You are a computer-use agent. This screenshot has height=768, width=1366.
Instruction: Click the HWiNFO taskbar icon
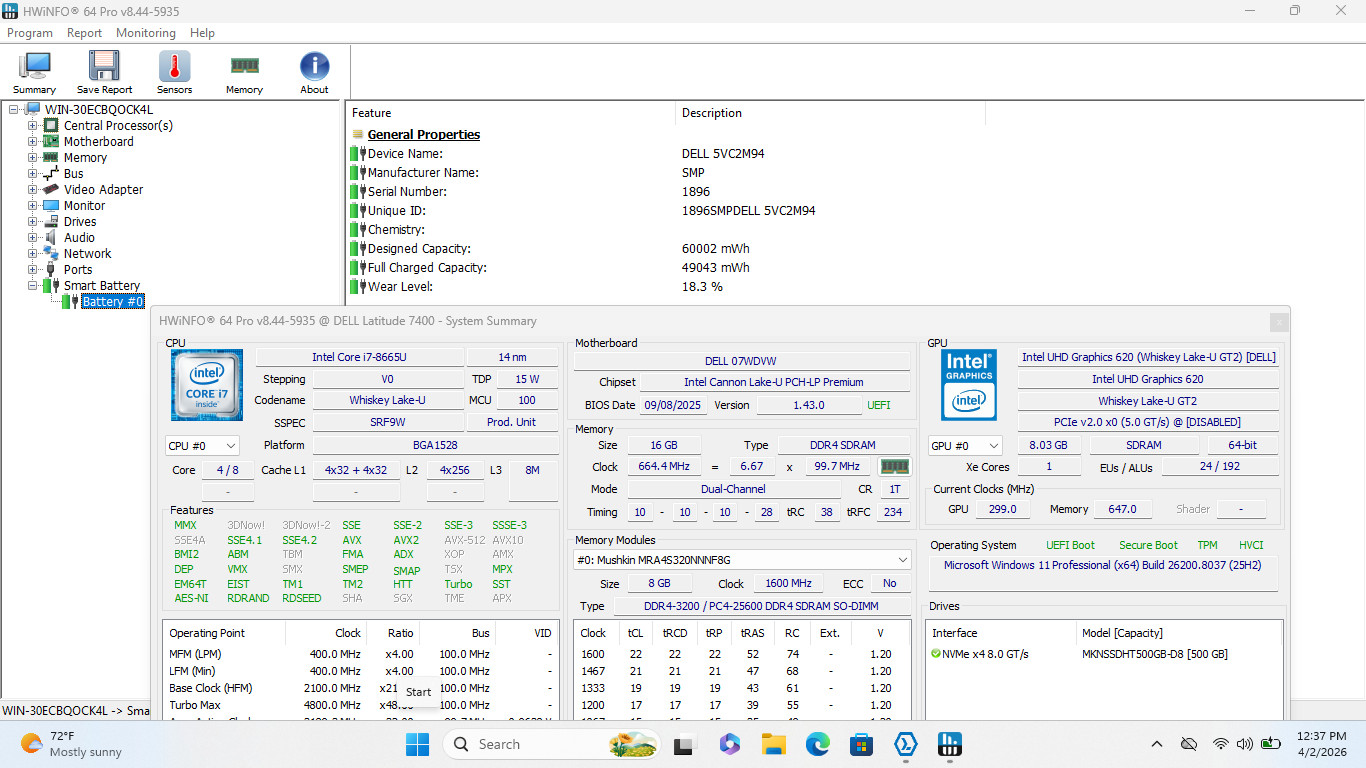950,744
